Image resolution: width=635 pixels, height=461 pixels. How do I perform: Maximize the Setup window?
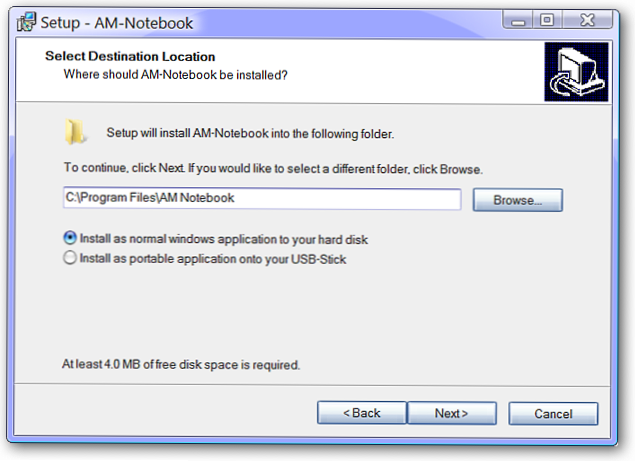(x=547, y=19)
